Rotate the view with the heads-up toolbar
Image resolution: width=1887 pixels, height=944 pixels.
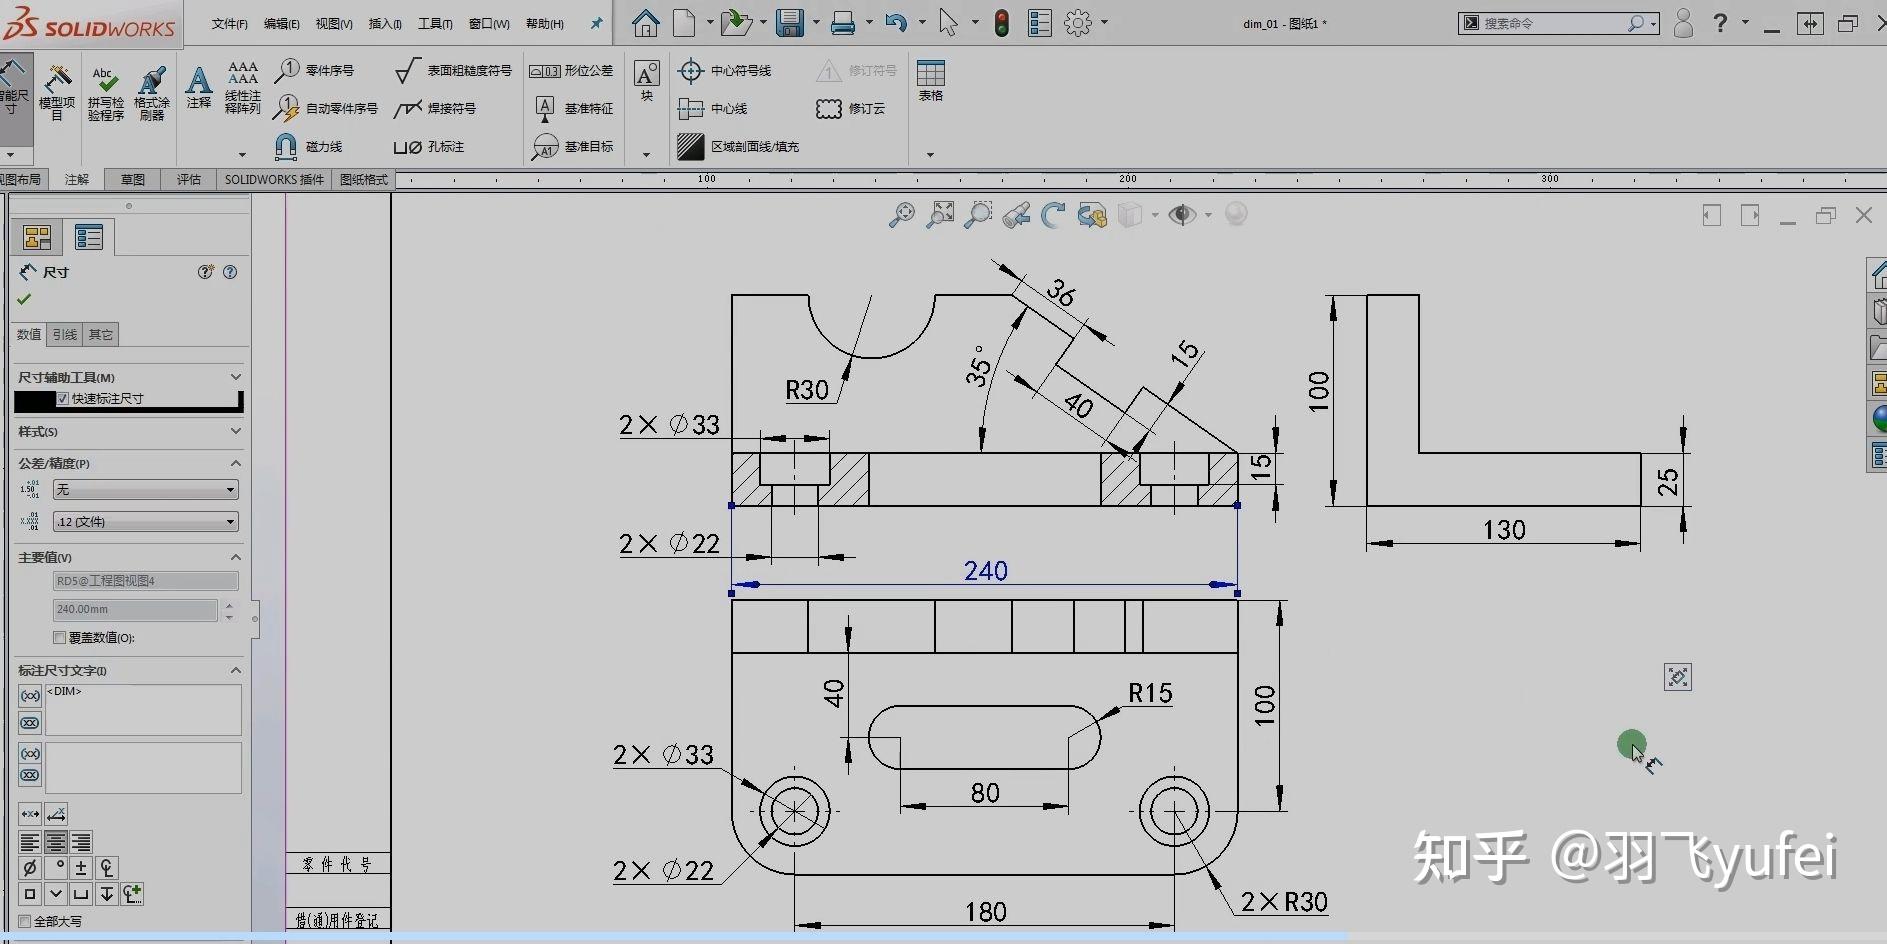pos(1053,215)
